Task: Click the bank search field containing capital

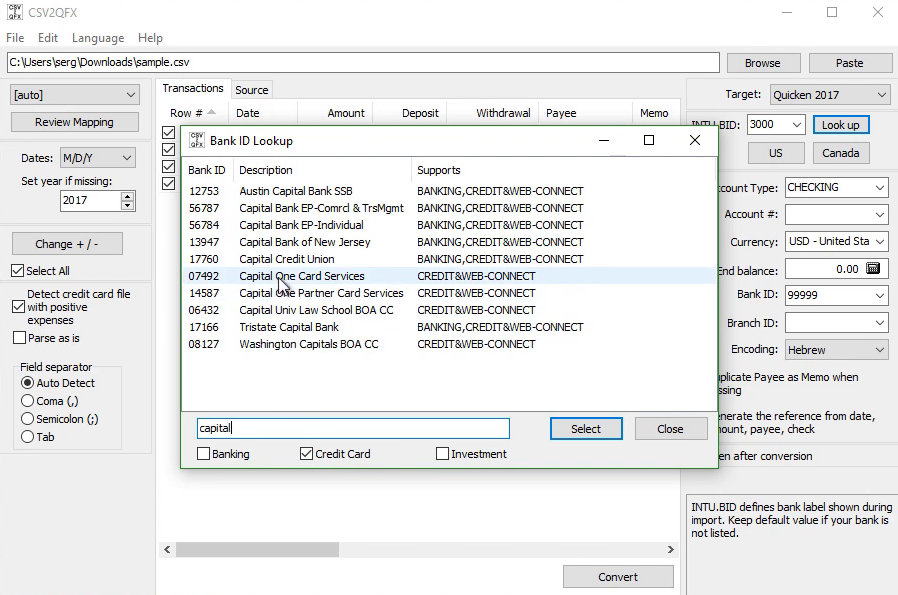Action: click(353, 428)
